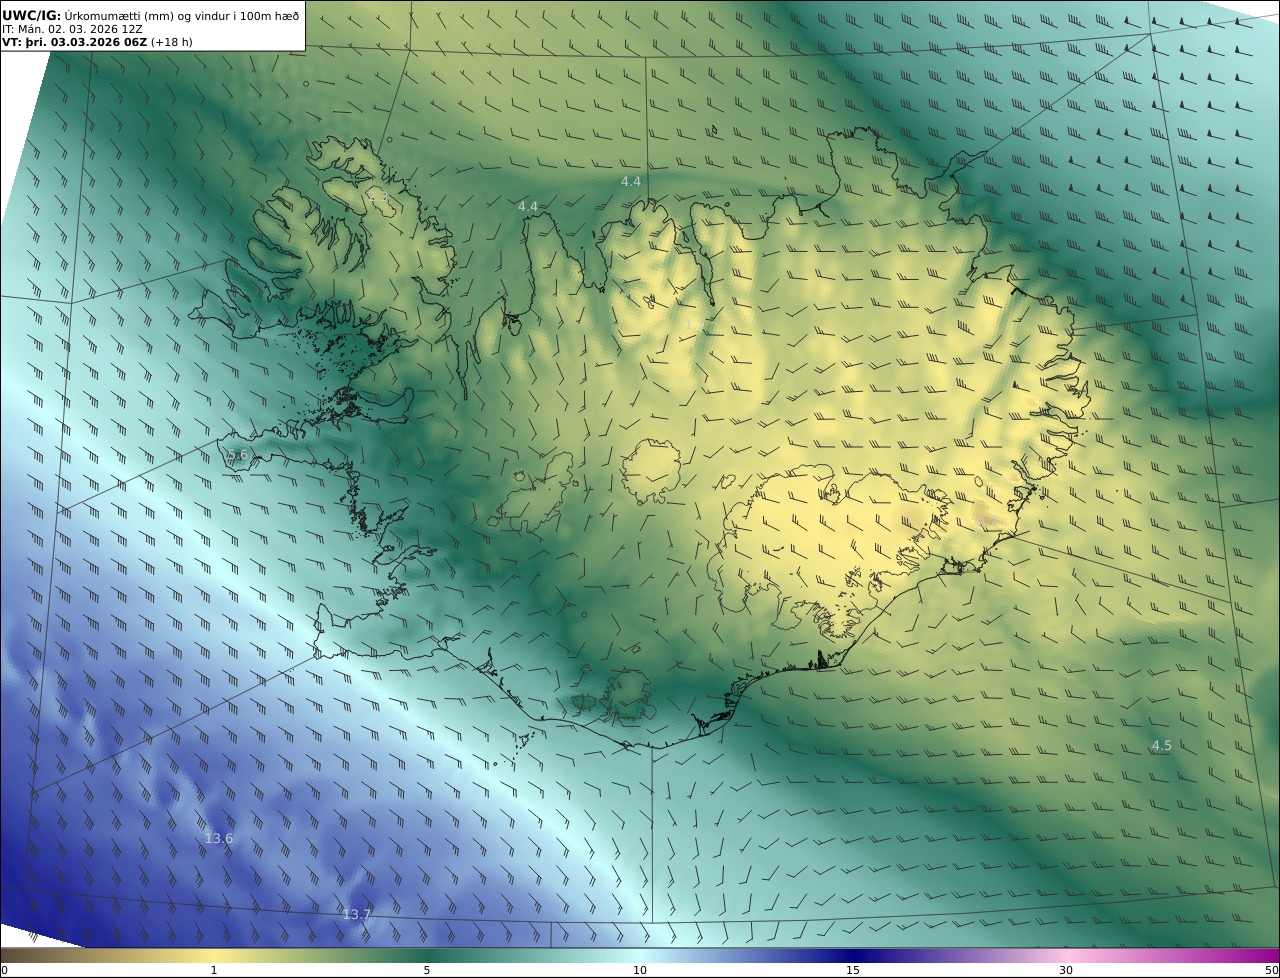Click the 5.6 value label near Snæfellsnes

[237, 455]
